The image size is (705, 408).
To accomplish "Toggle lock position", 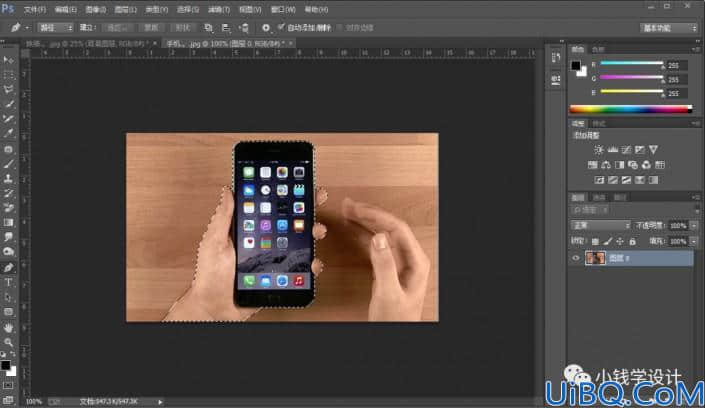I will (620, 242).
